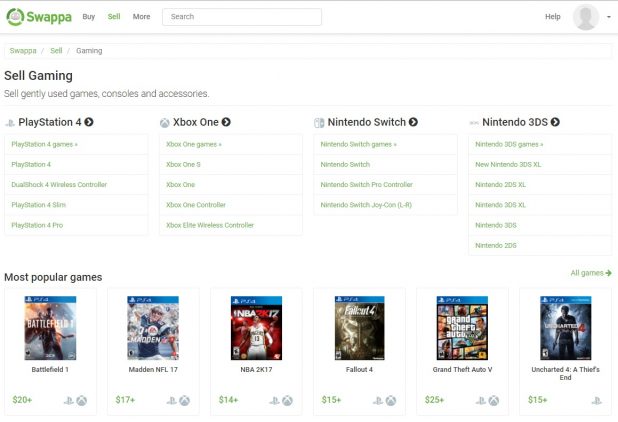This screenshot has height=422, width=618.
Task: Go to All games link
Action: tap(589, 272)
